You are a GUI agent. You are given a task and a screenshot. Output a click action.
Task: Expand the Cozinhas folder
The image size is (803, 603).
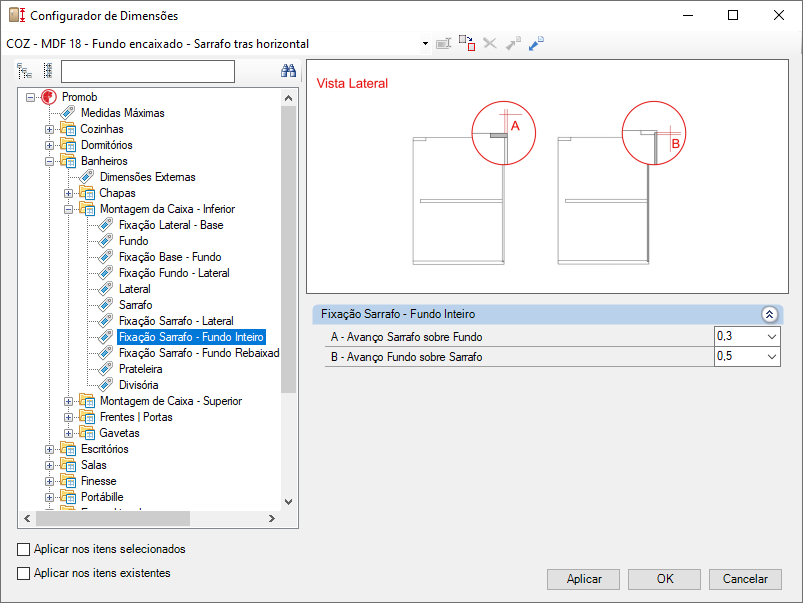pos(50,129)
